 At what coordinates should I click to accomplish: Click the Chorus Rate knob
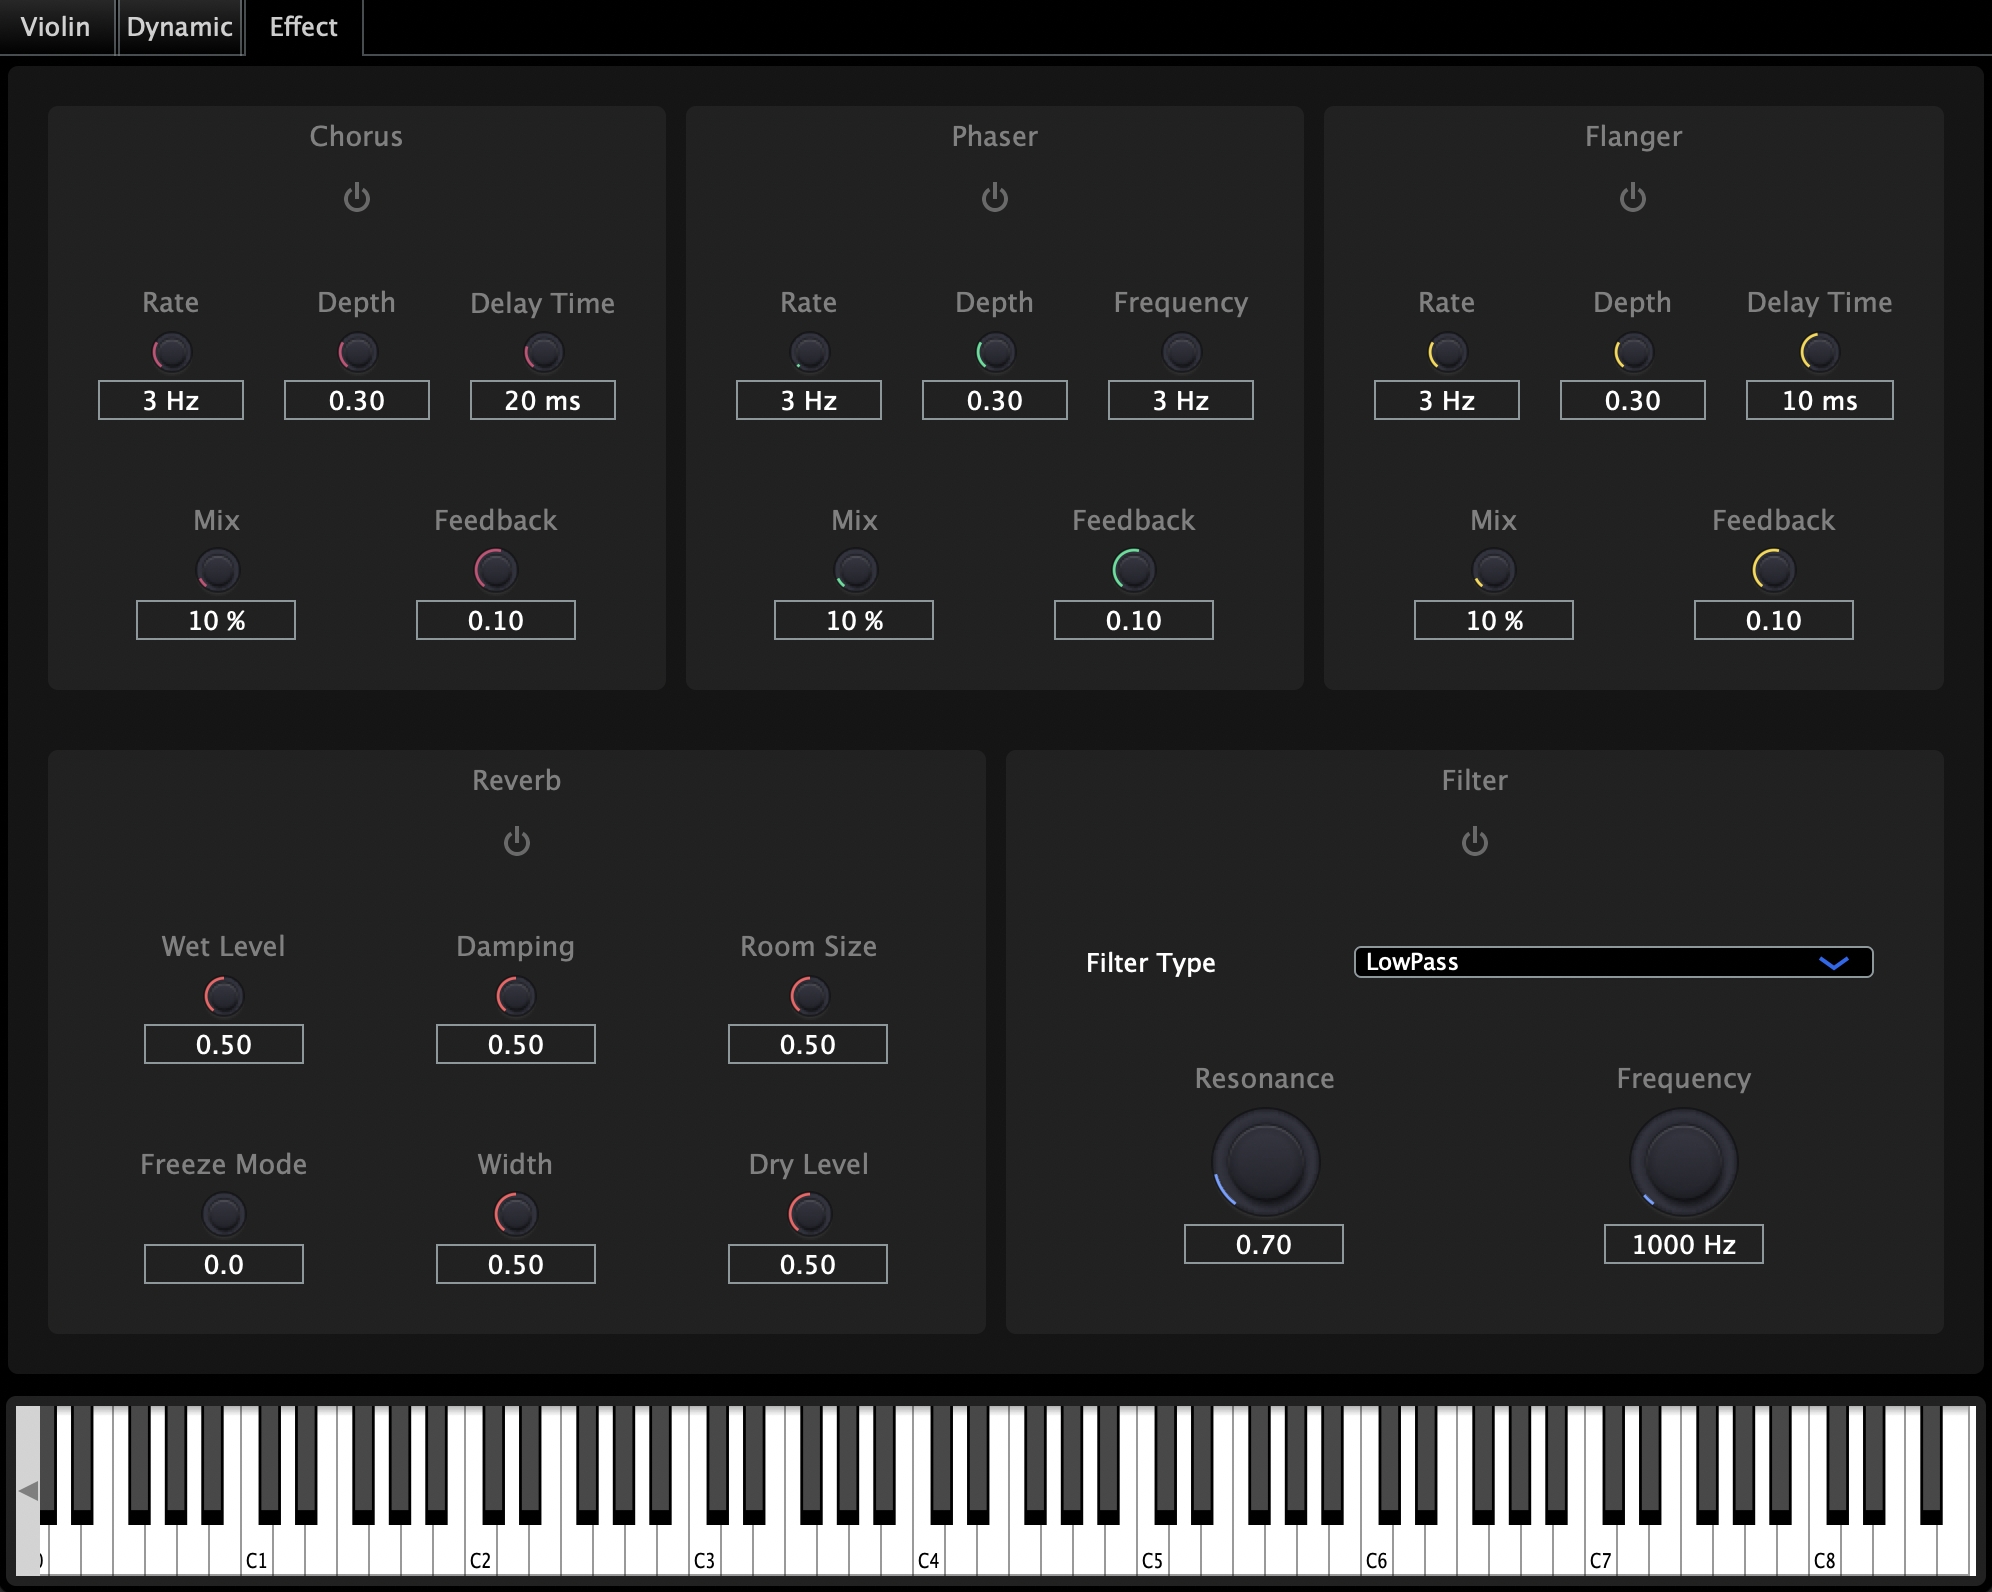[171, 352]
